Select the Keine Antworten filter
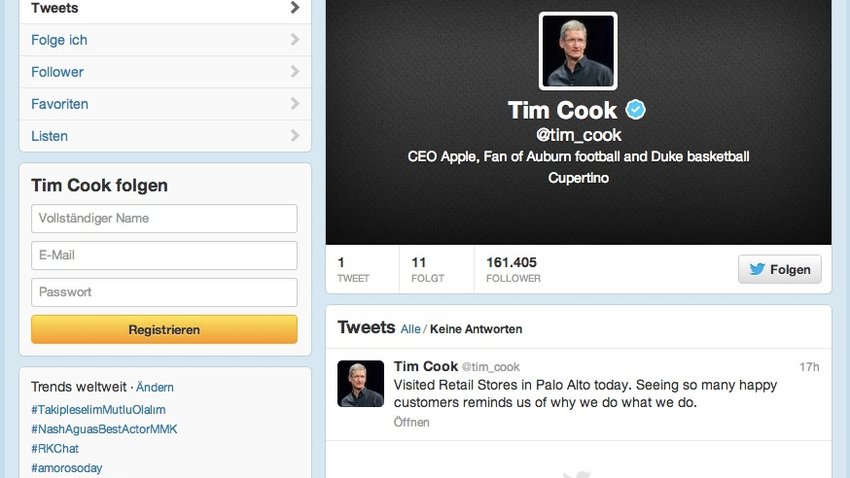850x478 pixels. [476, 329]
